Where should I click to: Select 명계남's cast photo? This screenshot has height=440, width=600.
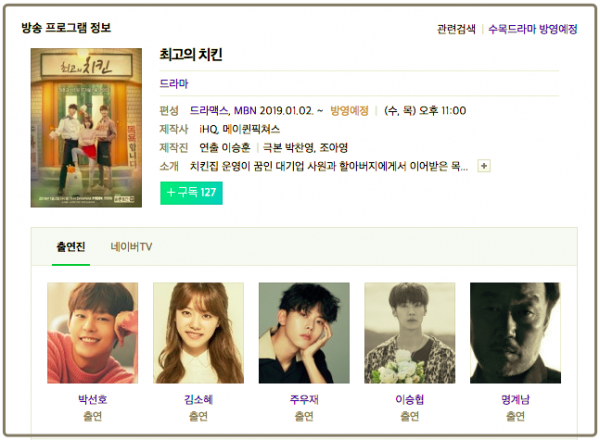[x=515, y=333]
